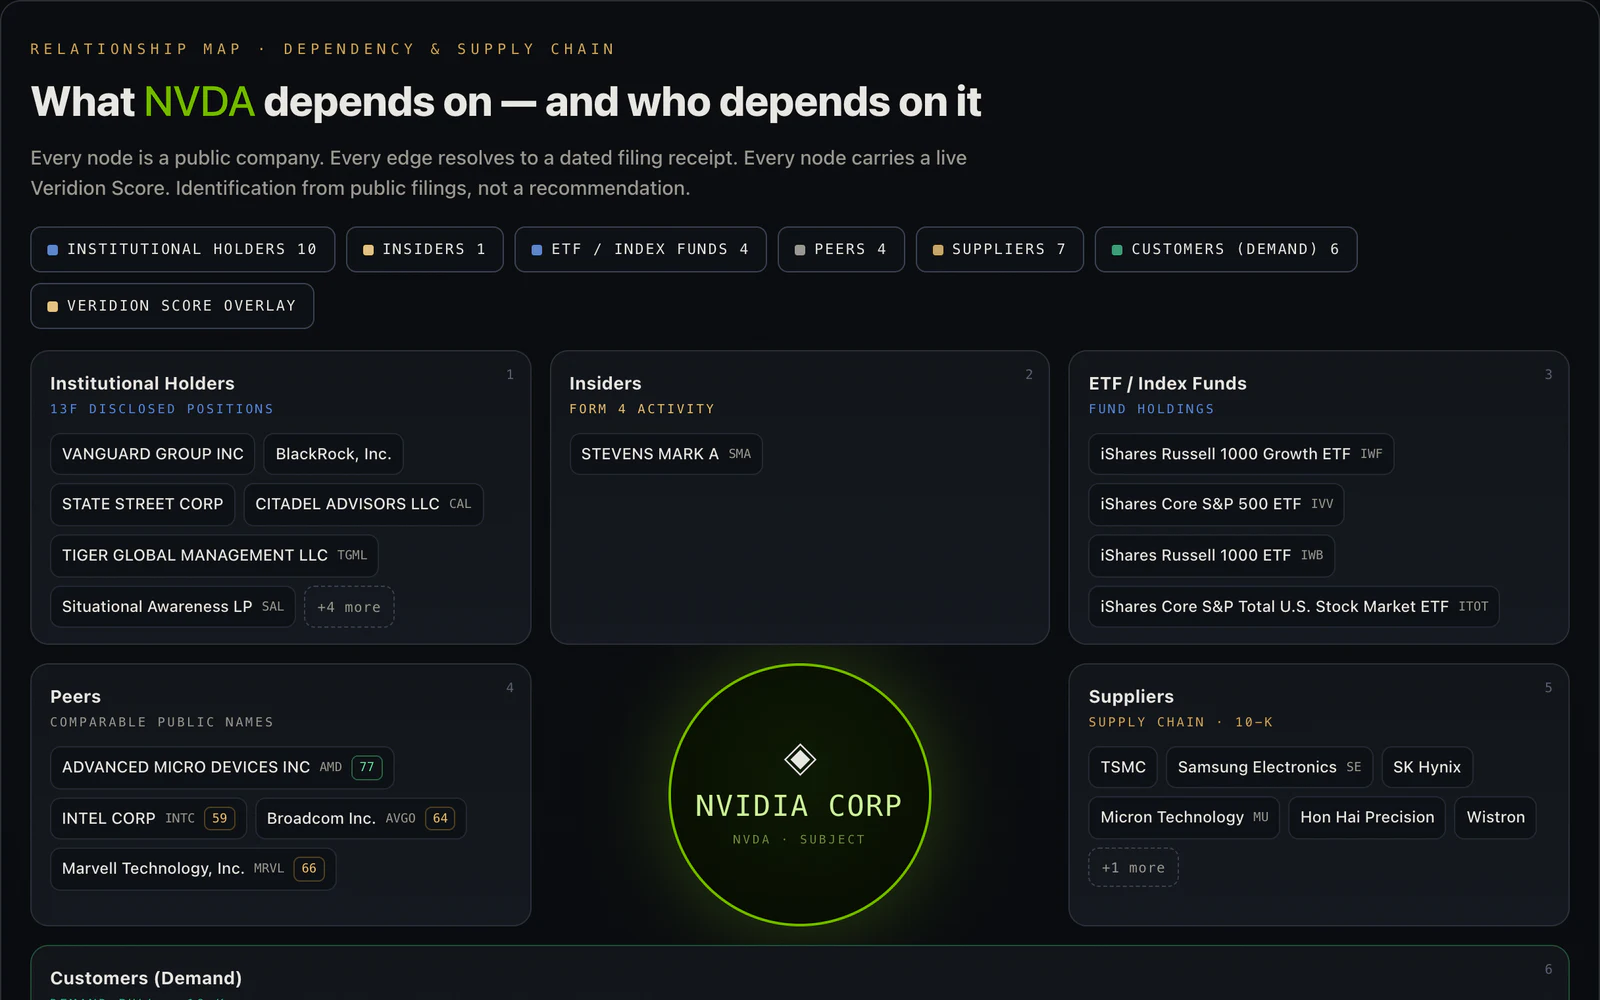Image resolution: width=1600 pixels, height=1000 pixels.
Task: Click ETF / Index Funds panel heading
Action: (1168, 383)
